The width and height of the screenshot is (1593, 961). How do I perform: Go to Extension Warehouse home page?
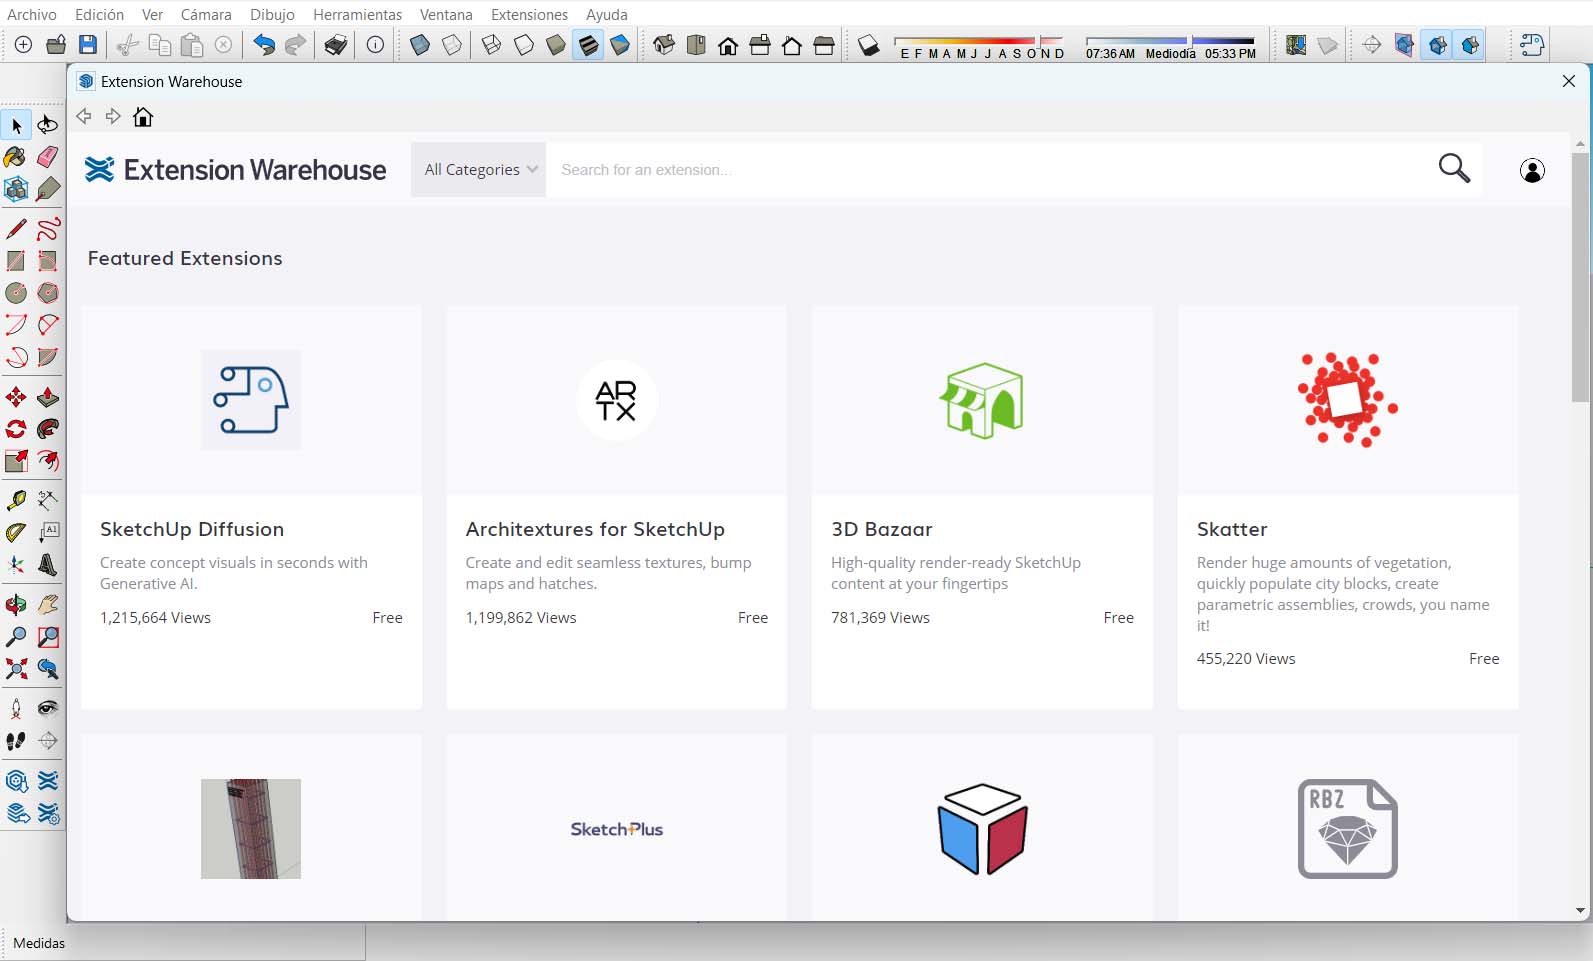143,117
